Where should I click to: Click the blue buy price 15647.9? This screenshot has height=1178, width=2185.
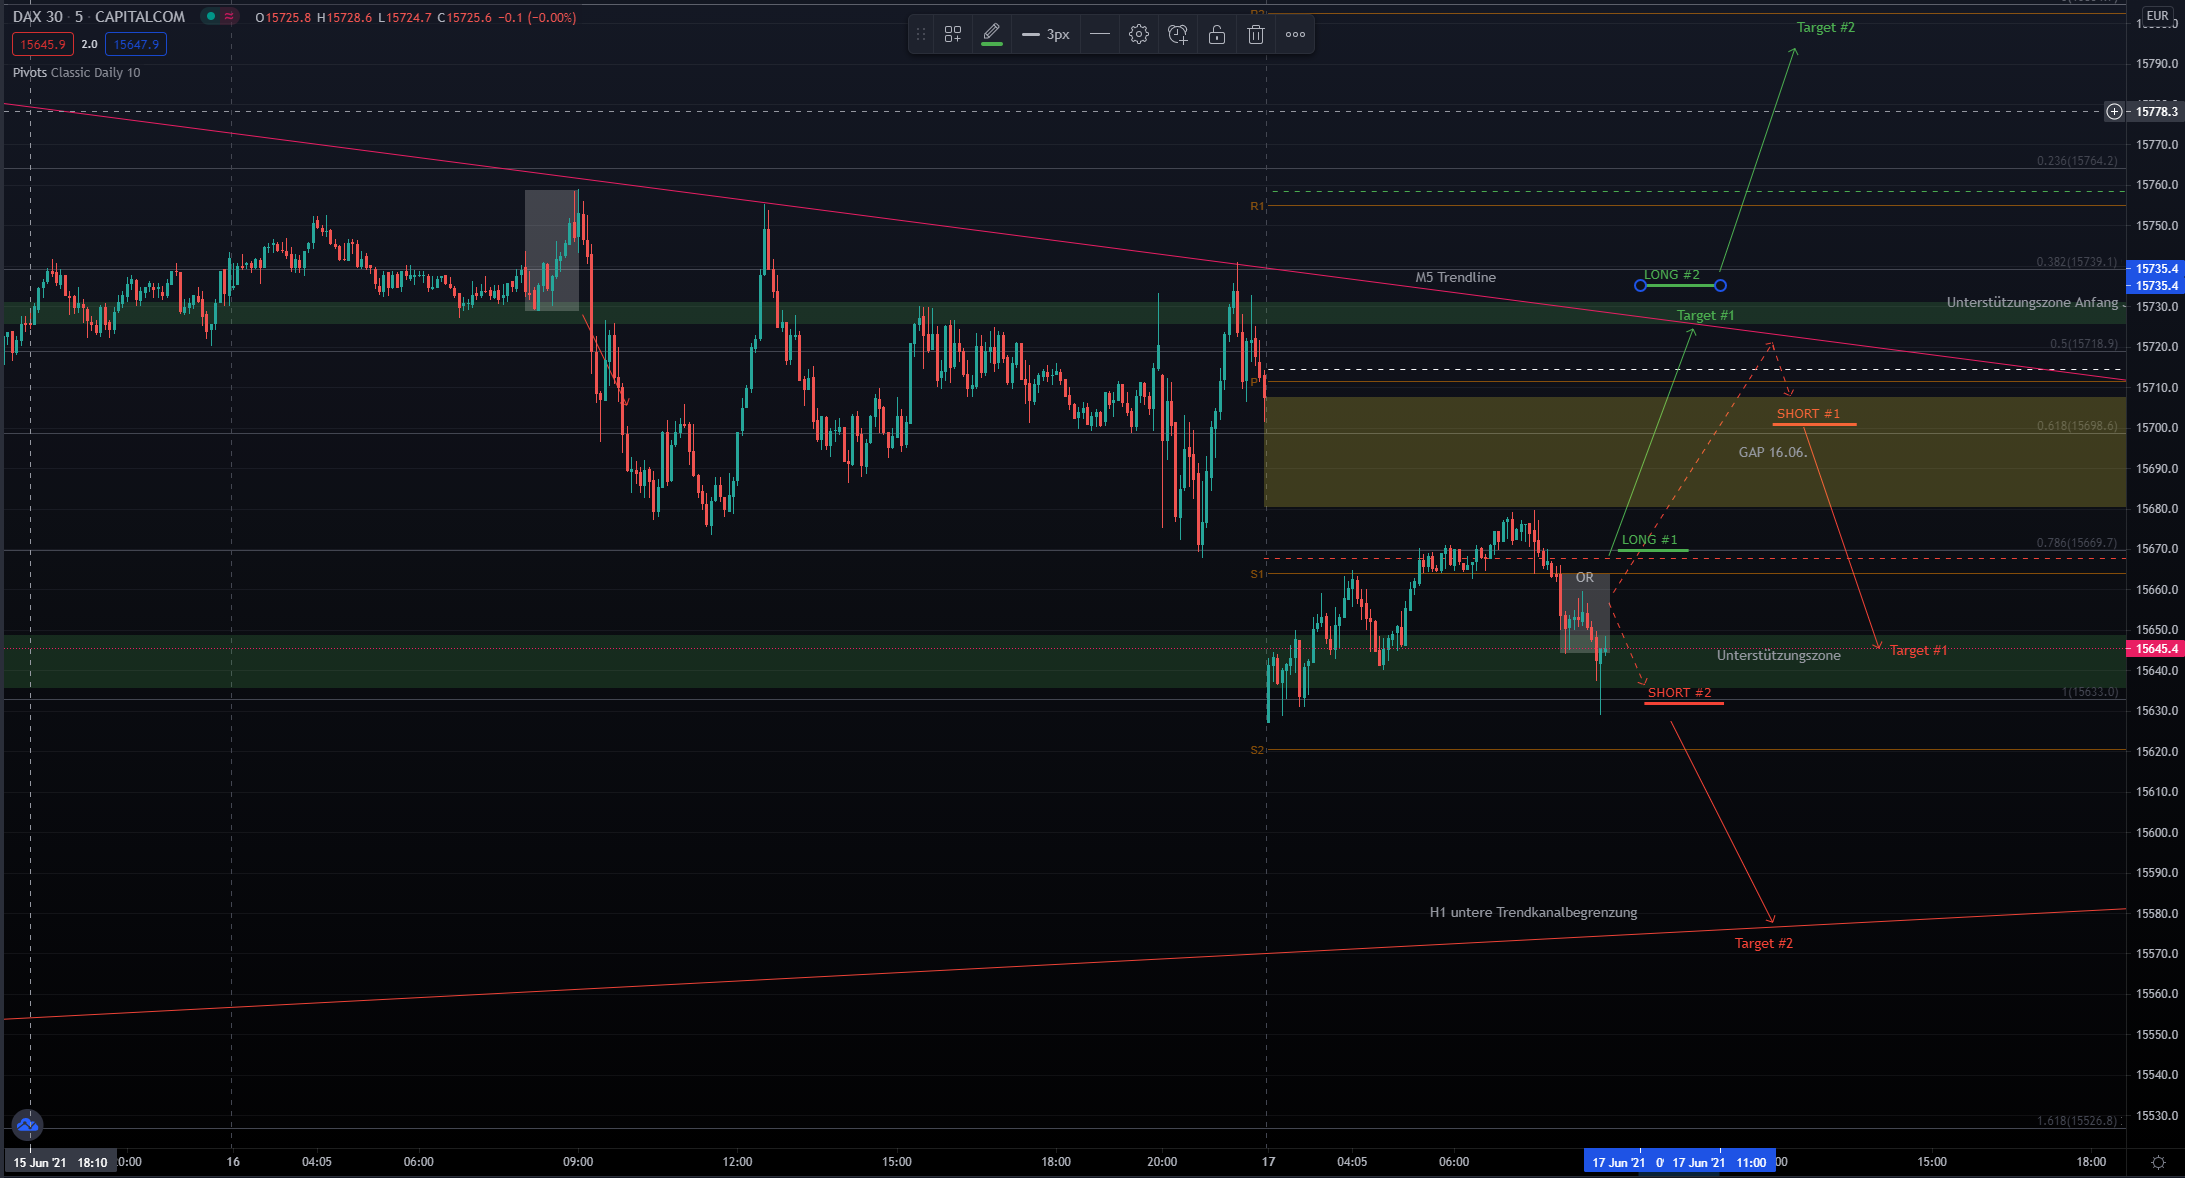[136, 44]
